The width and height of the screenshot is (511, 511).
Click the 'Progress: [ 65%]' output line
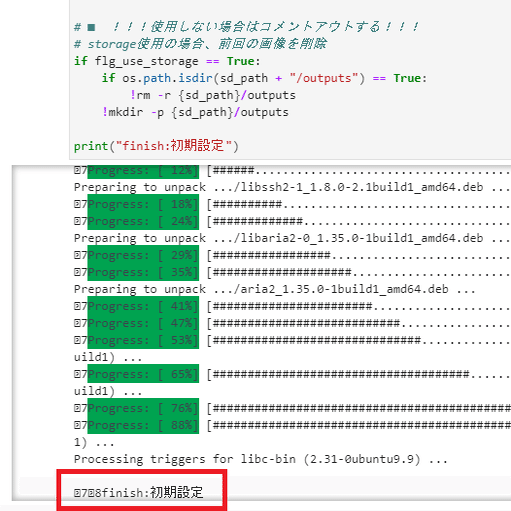click(292, 374)
